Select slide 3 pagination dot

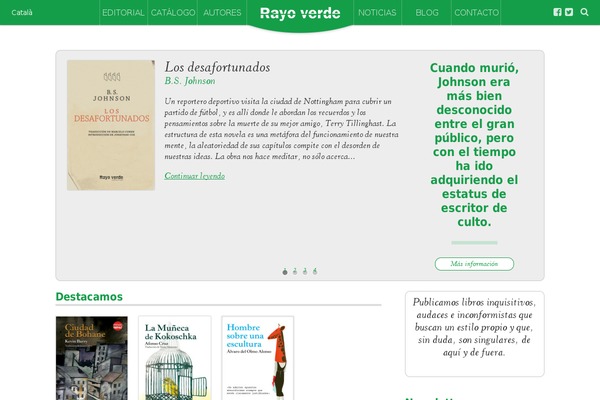coord(305,271)
